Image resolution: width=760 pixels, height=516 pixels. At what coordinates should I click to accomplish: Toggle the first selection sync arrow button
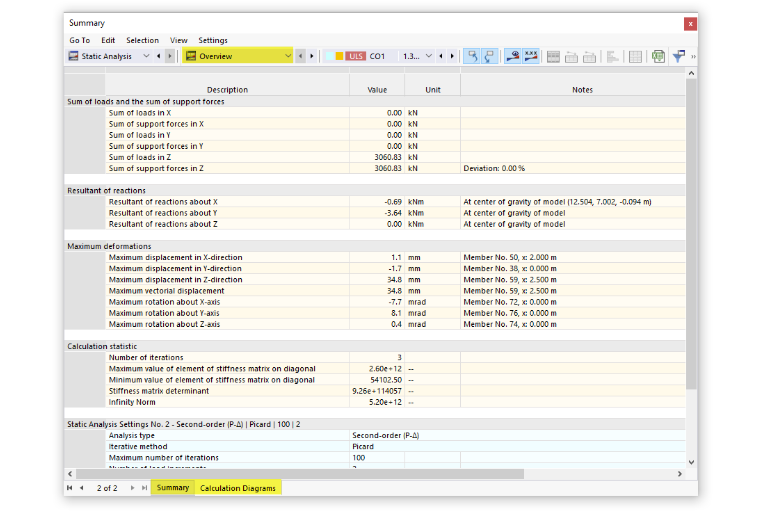click(x=472, y=56)
